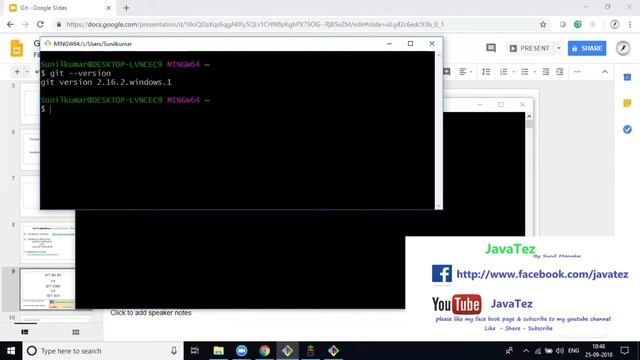Open the Windows action center notifications
The width and height of the screenshot is (640, 360).
pos(624,351)
